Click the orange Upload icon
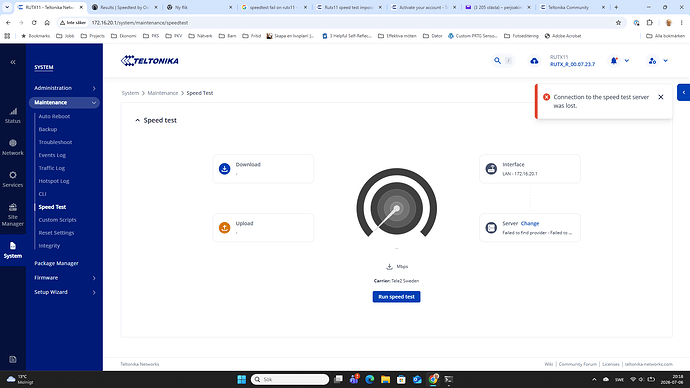 coord(224,227)
